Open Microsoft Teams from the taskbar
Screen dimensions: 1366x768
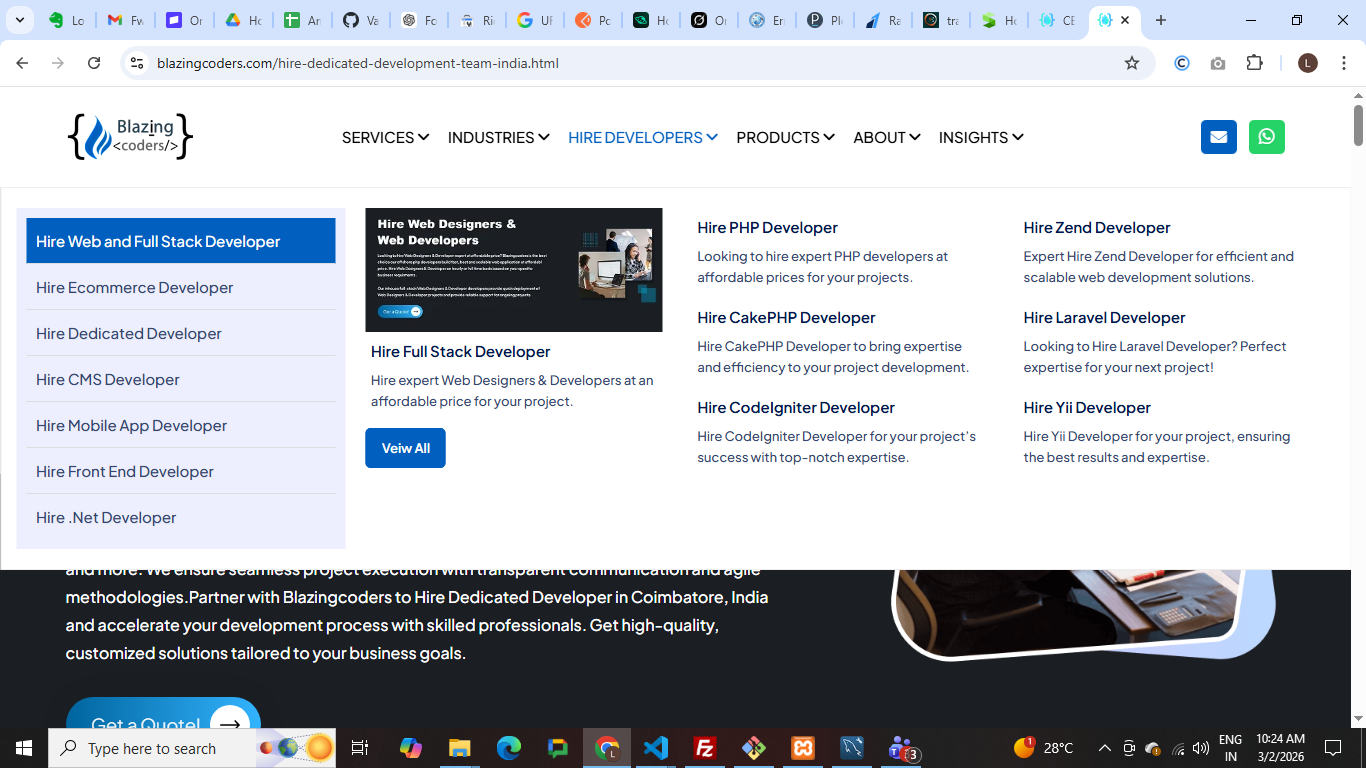coord(903,748)
